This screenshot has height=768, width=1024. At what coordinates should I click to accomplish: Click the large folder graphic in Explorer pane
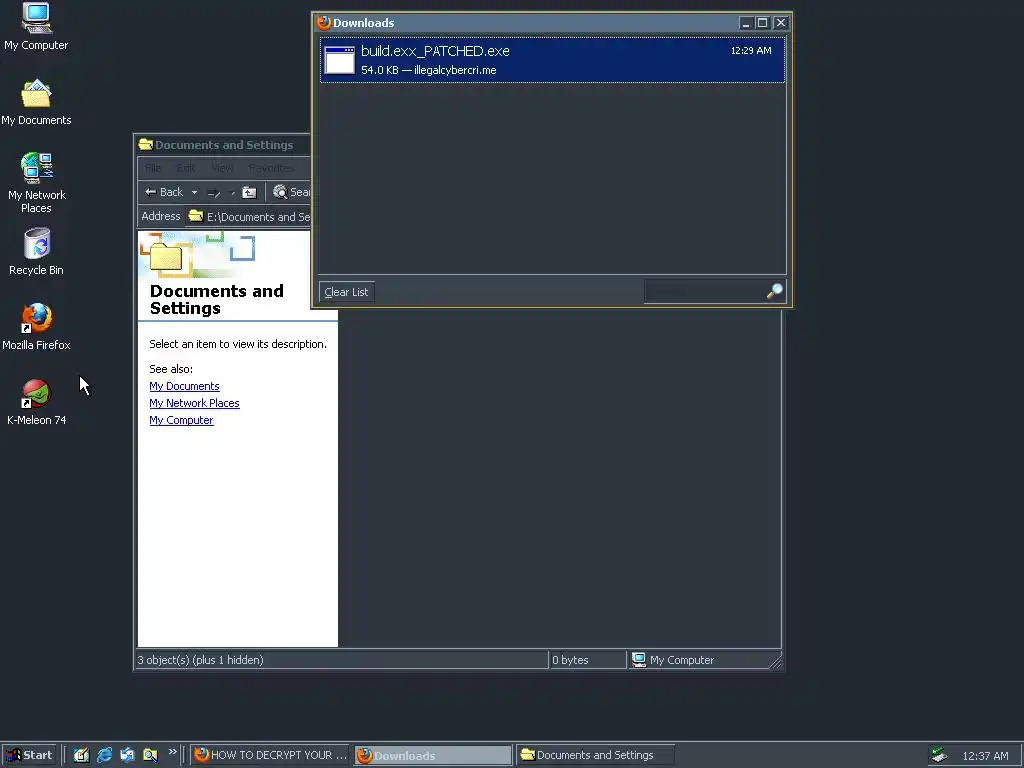coord(167,256)
